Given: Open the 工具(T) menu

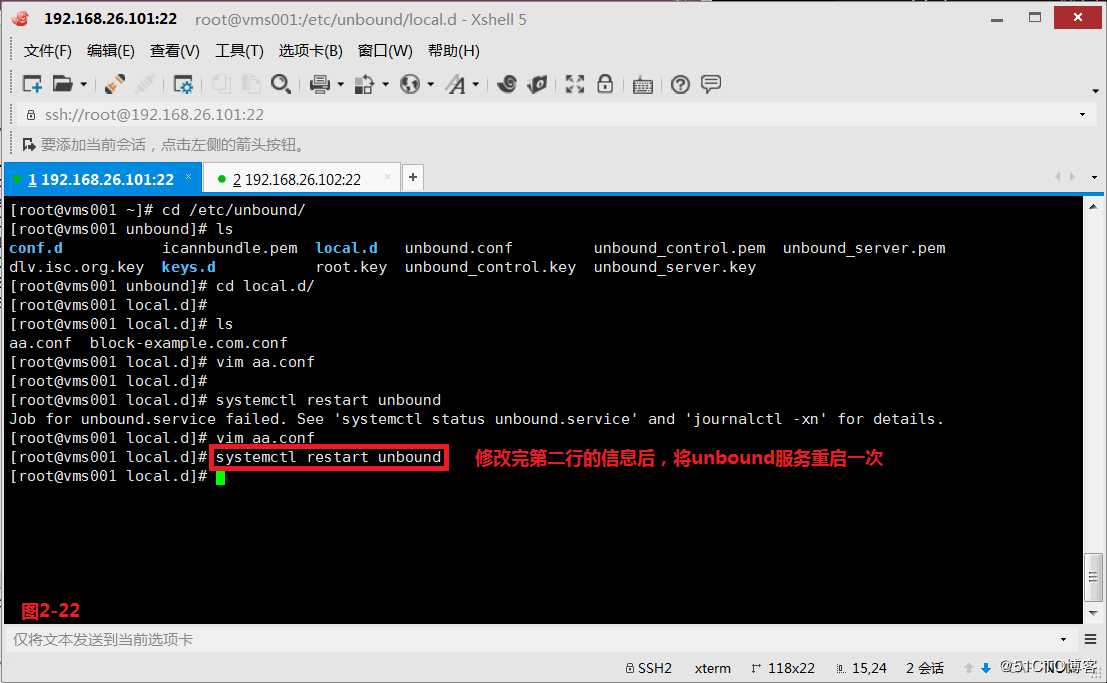Looking at the screenshot, I should point(239,51).
